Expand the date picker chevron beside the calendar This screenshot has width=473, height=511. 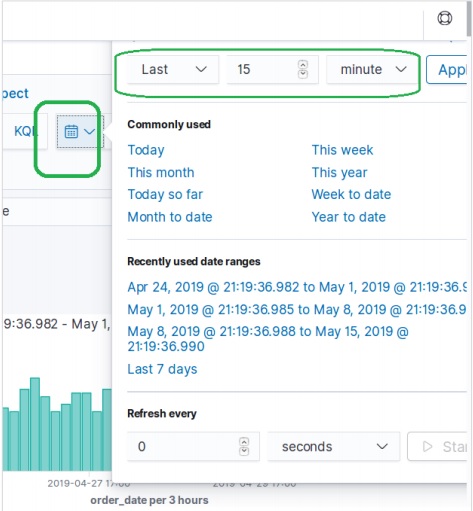tap(90, 131)
